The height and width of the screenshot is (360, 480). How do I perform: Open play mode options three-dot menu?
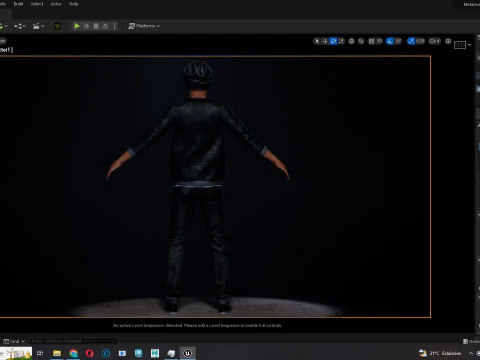[x=114, y=26]
